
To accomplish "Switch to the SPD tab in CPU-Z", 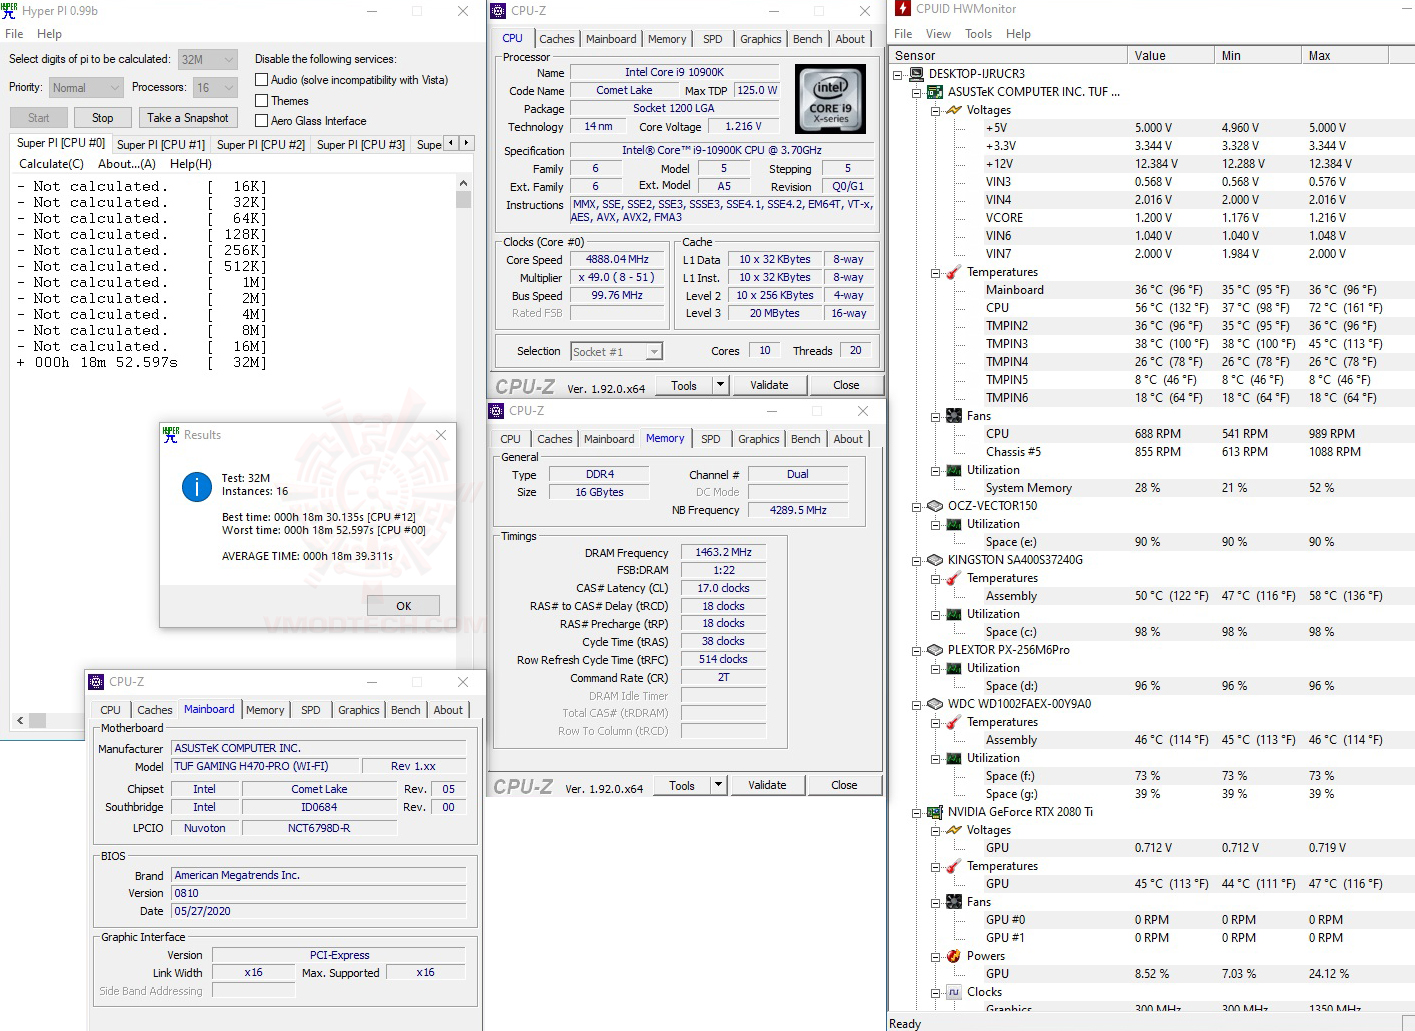I will coord(712,38).
